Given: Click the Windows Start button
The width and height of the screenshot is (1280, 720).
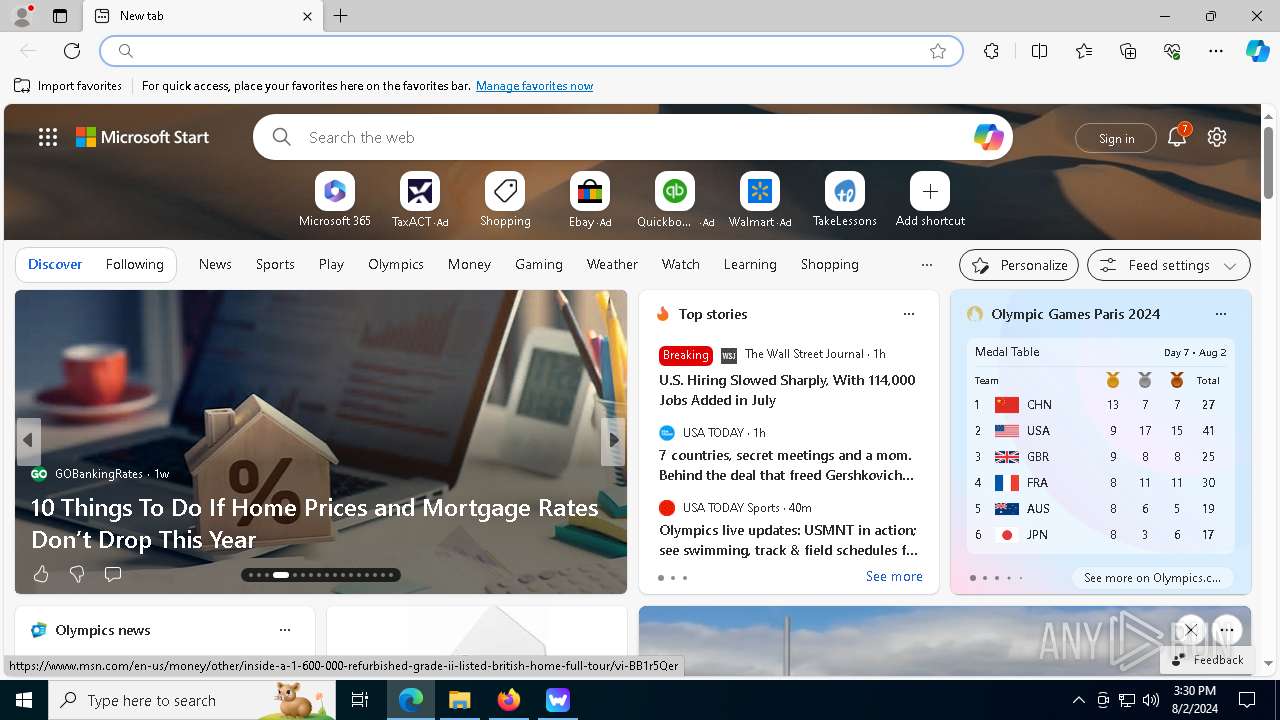Looking at the screenshot, I should click(x=24, y=700).
